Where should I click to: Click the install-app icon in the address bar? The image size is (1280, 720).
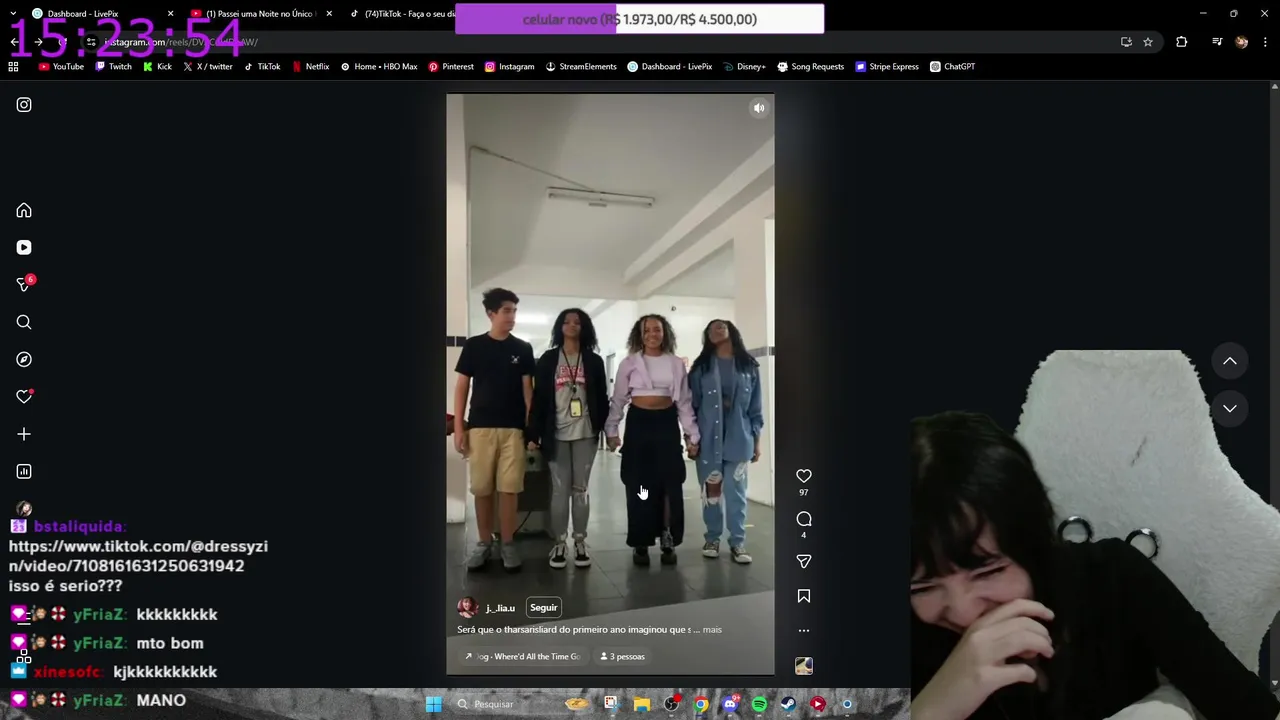point(1126,42)
